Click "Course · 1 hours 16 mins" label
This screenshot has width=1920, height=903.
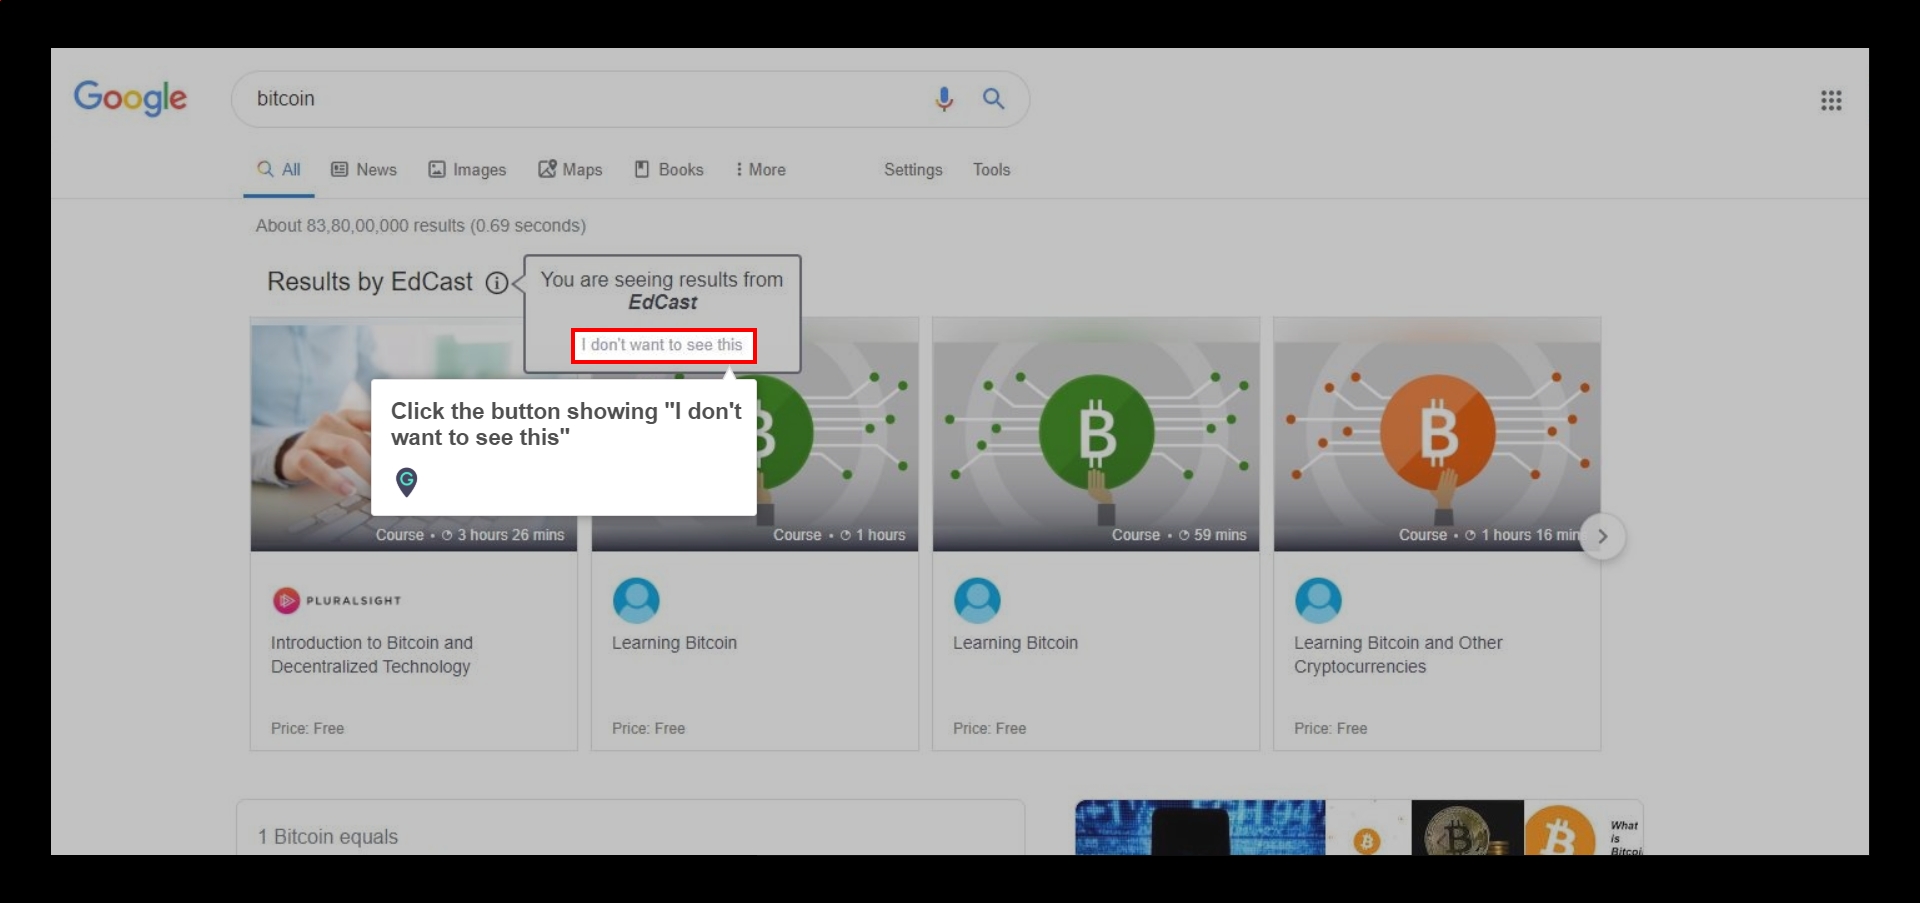(1490, 535)
